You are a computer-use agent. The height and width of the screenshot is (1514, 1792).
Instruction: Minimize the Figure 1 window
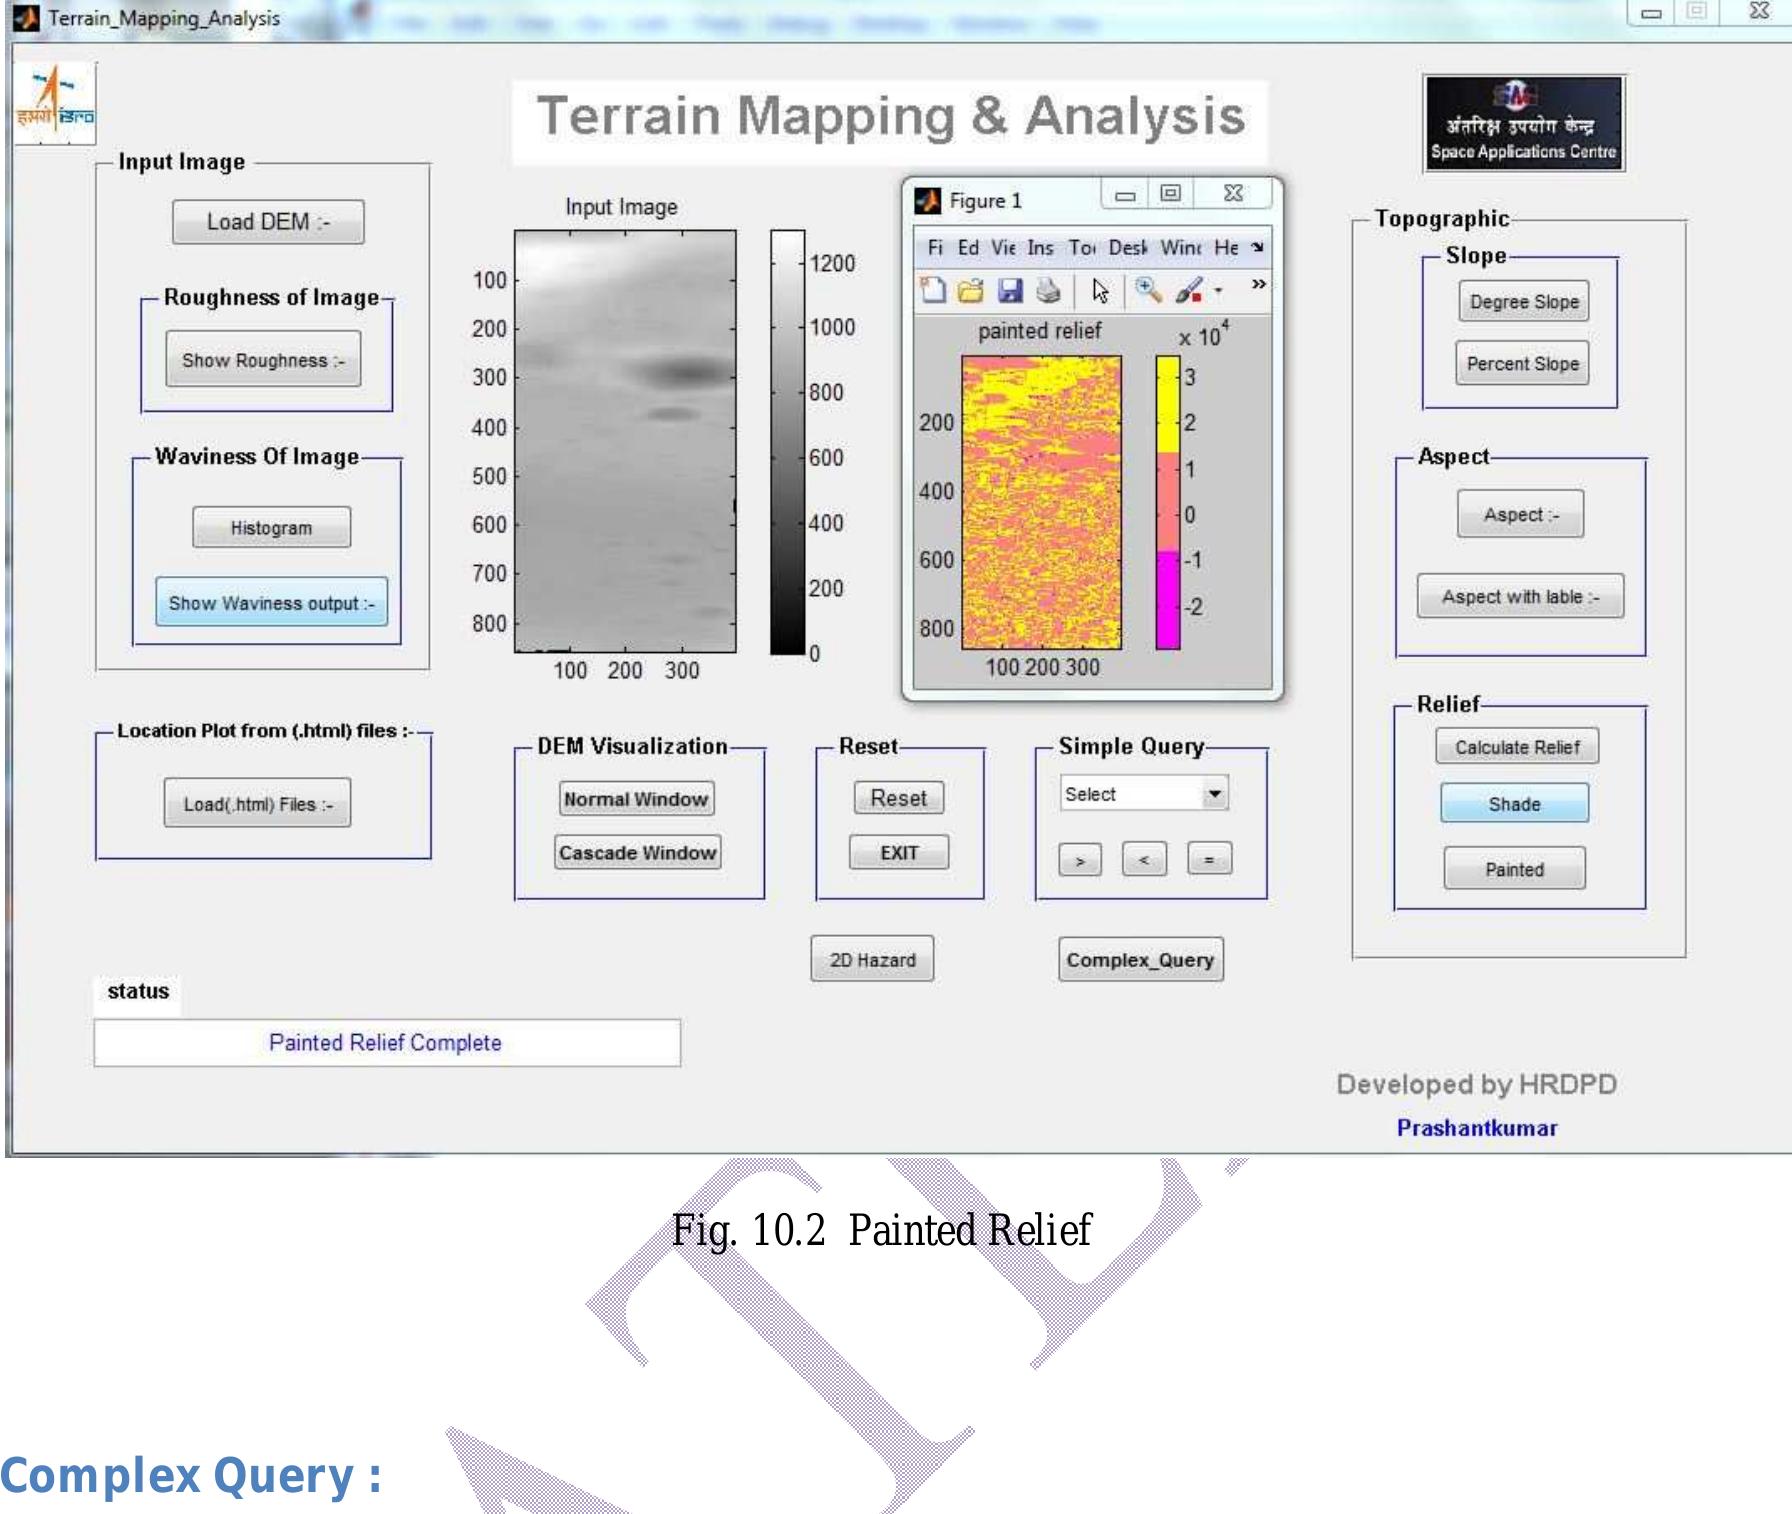click(1125, 195)
